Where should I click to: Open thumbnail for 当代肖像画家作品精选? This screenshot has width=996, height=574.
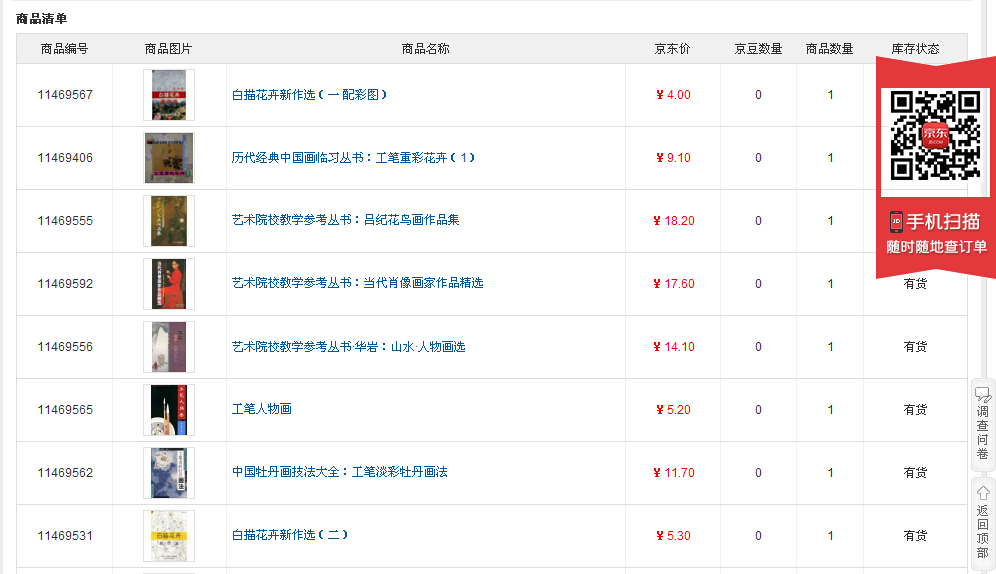[x=168, y=284]
